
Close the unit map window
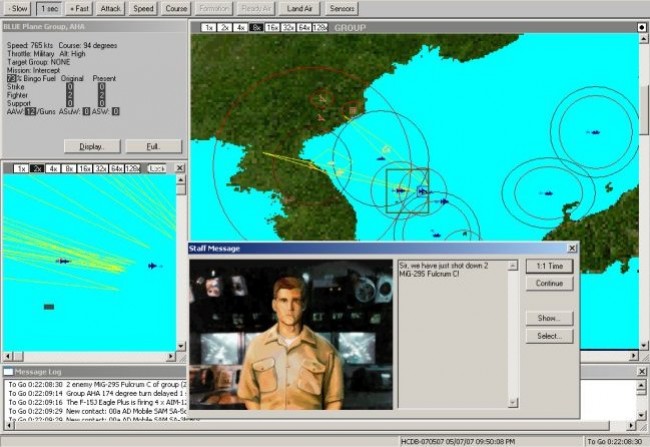(x=179, y=168)
